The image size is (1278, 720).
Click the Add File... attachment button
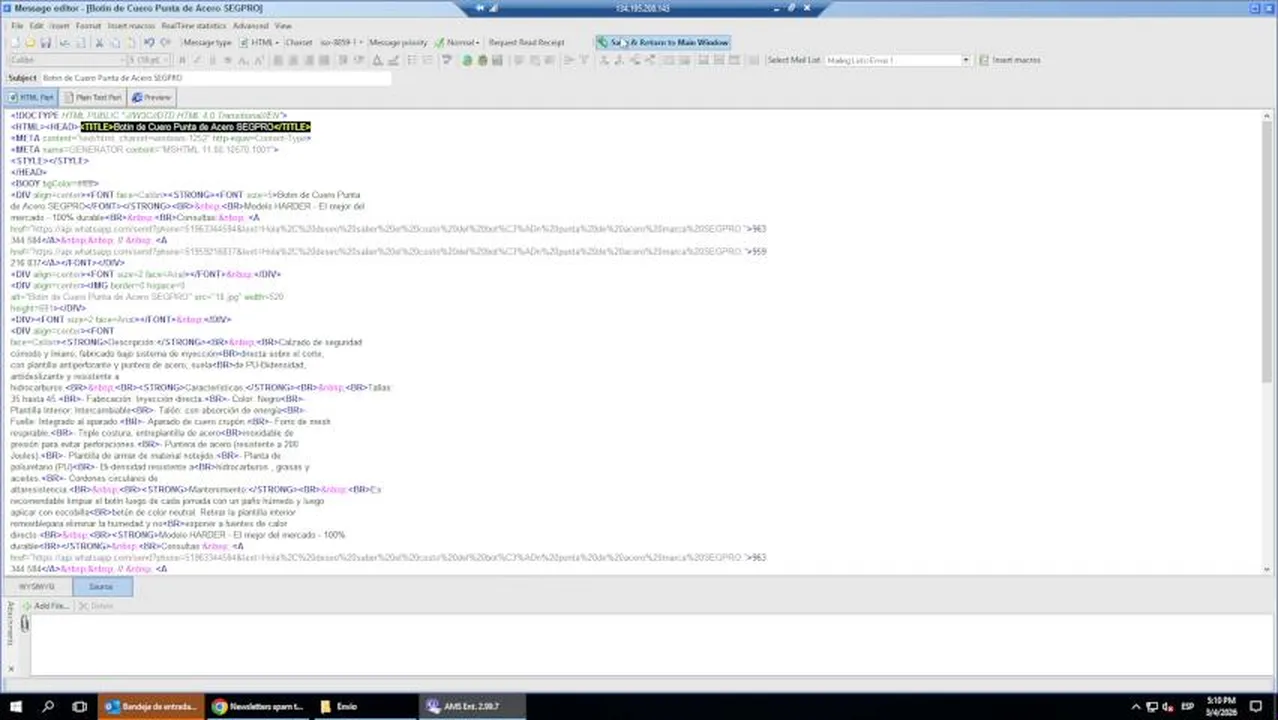point(45,606)
